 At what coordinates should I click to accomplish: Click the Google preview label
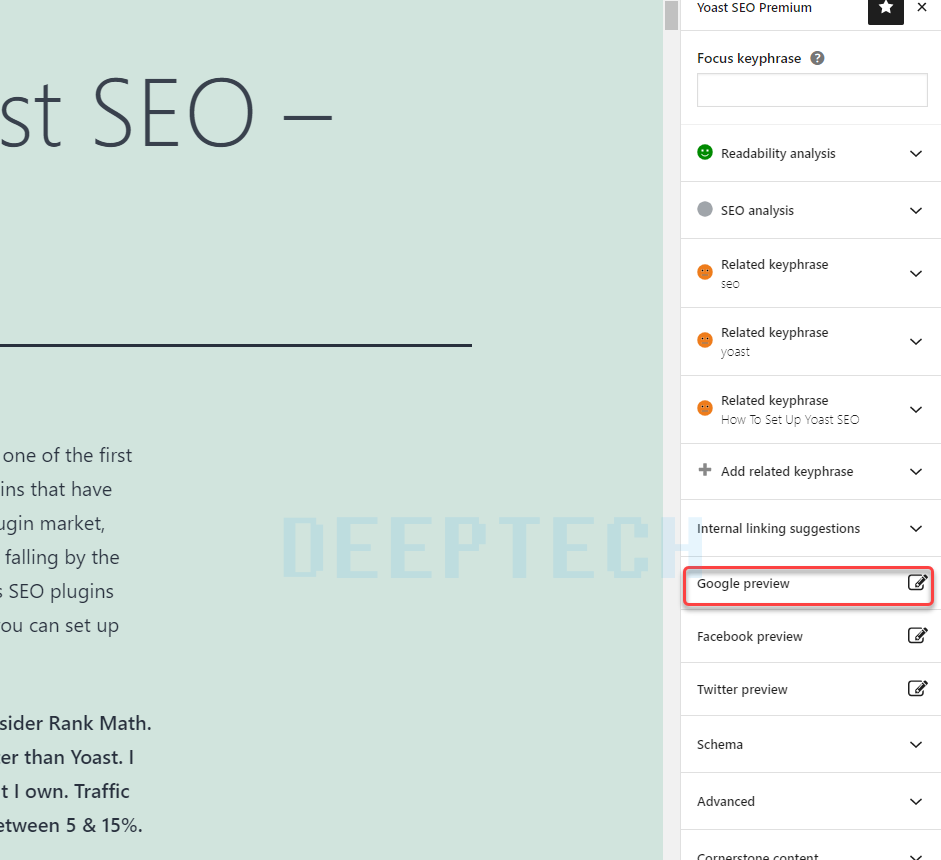(x=743, y=584)
